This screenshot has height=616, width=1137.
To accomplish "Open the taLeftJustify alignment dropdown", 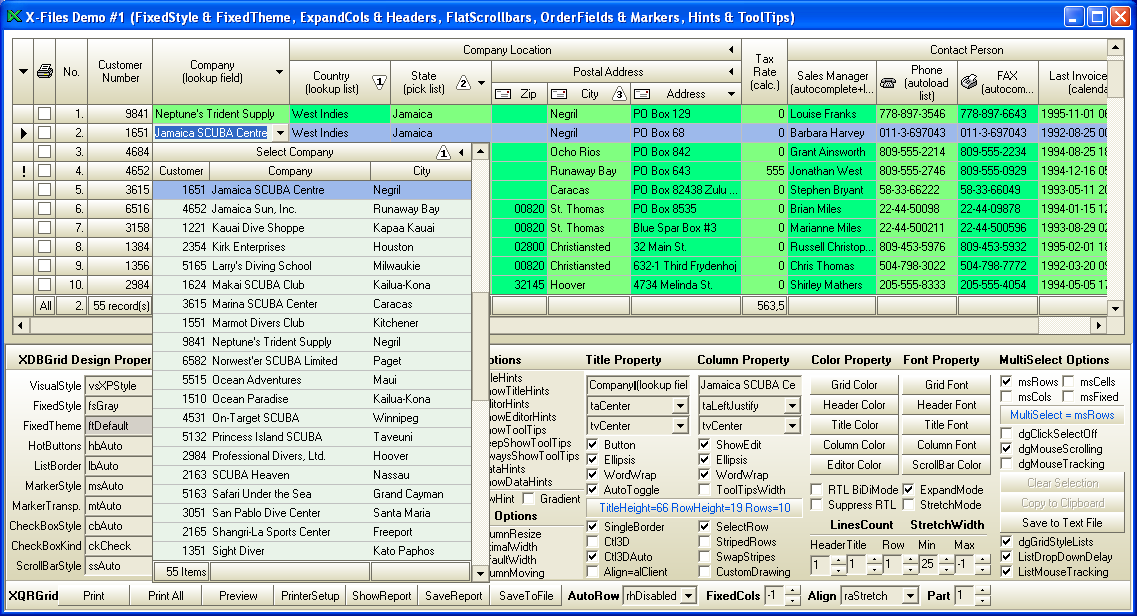I will click(x=792, y=406).
